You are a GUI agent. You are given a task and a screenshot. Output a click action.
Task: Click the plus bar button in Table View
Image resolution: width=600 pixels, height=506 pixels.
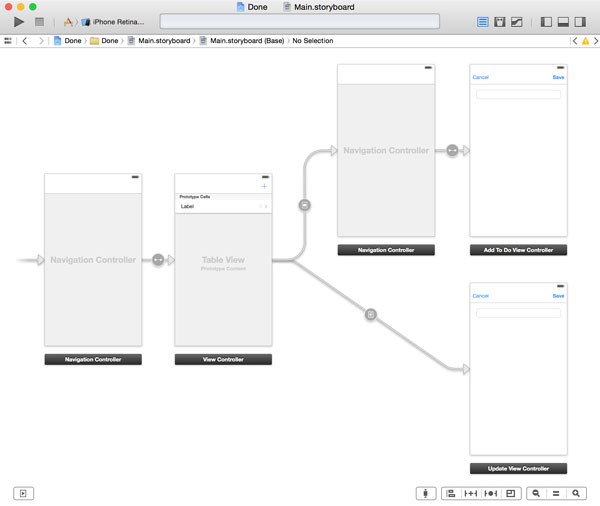264,186
